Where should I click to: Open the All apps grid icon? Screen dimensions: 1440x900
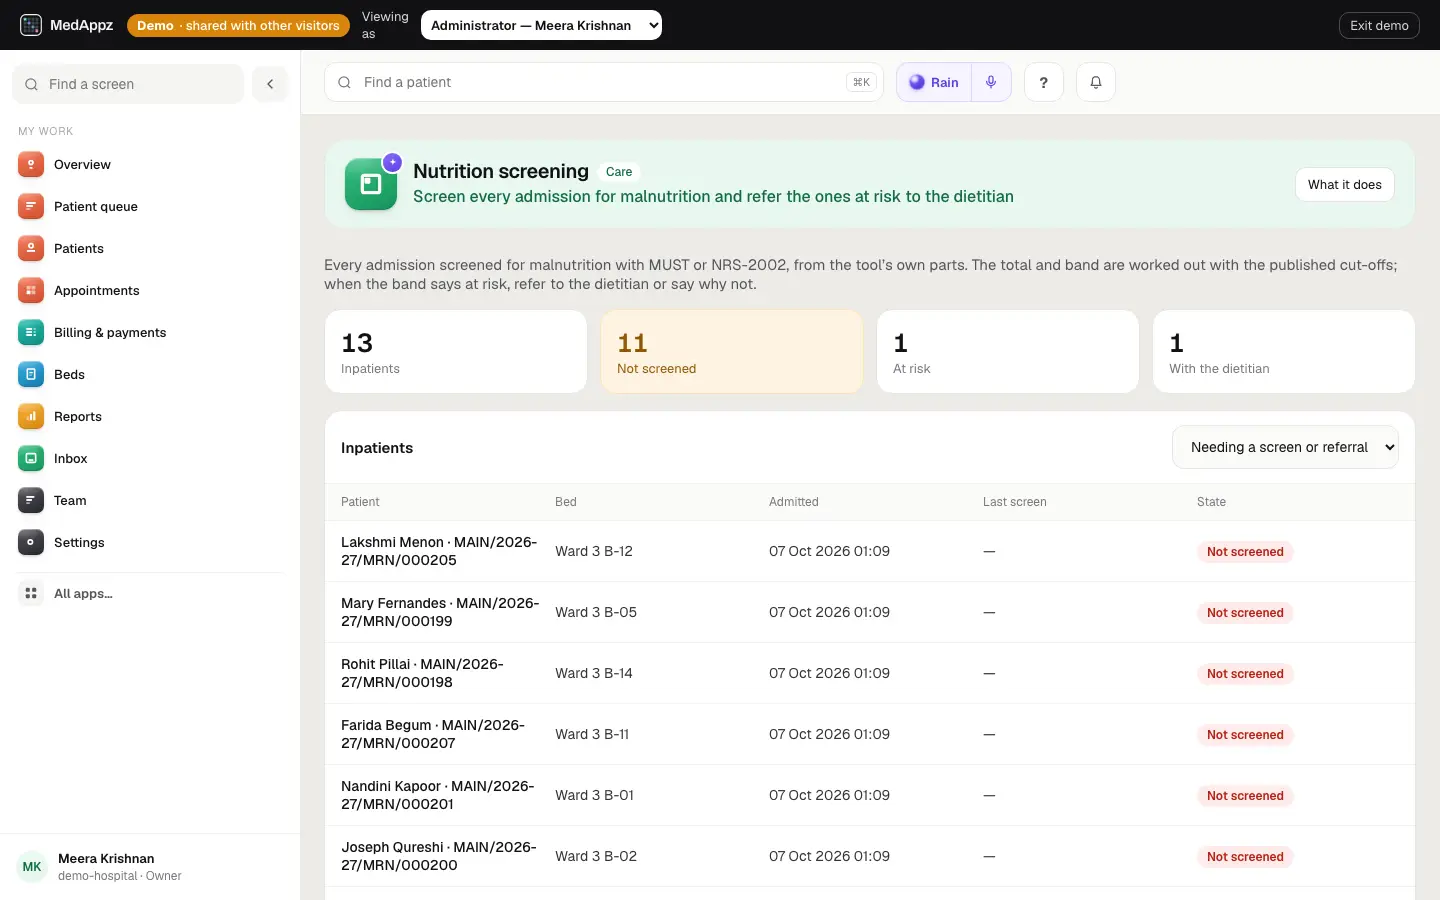coord(31,594)
